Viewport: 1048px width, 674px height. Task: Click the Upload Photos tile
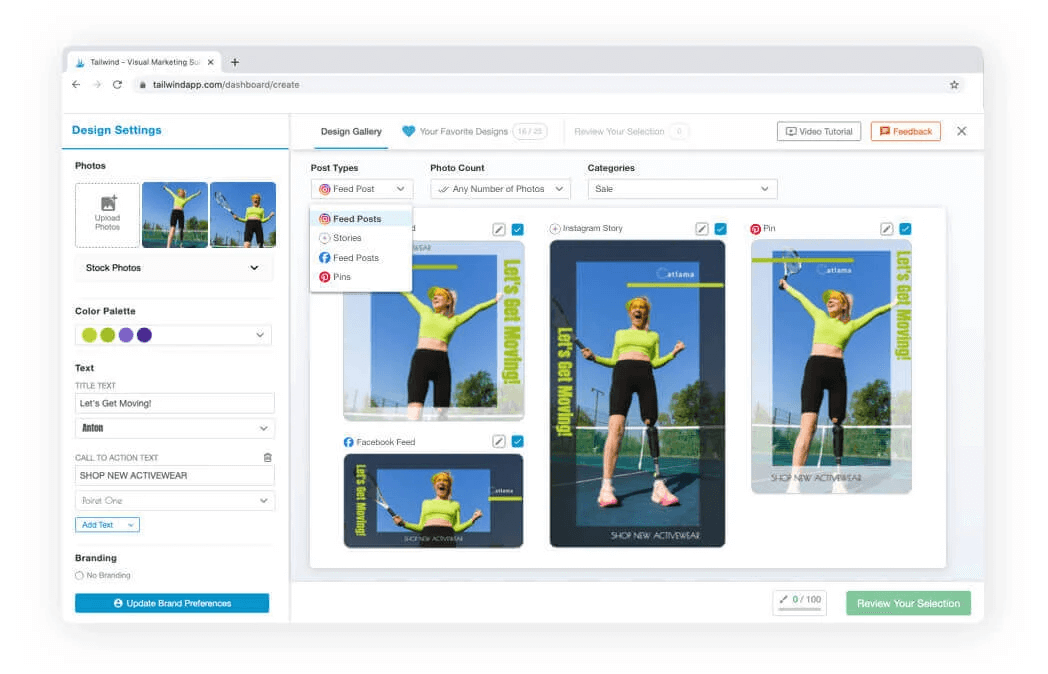click(x=108, y=215)
